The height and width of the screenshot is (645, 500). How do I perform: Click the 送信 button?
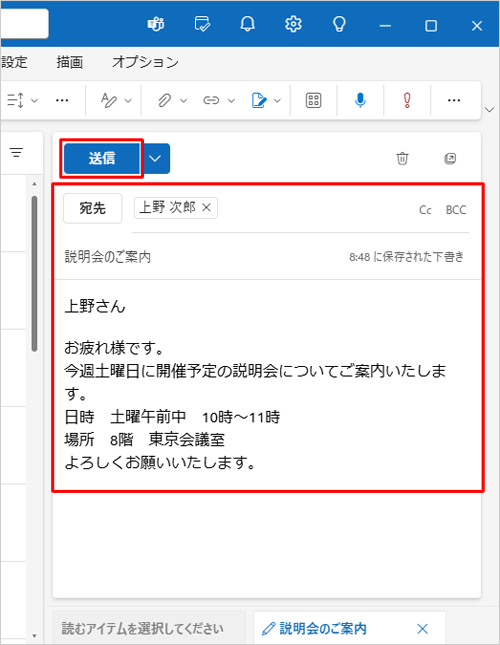click(102, 158)
